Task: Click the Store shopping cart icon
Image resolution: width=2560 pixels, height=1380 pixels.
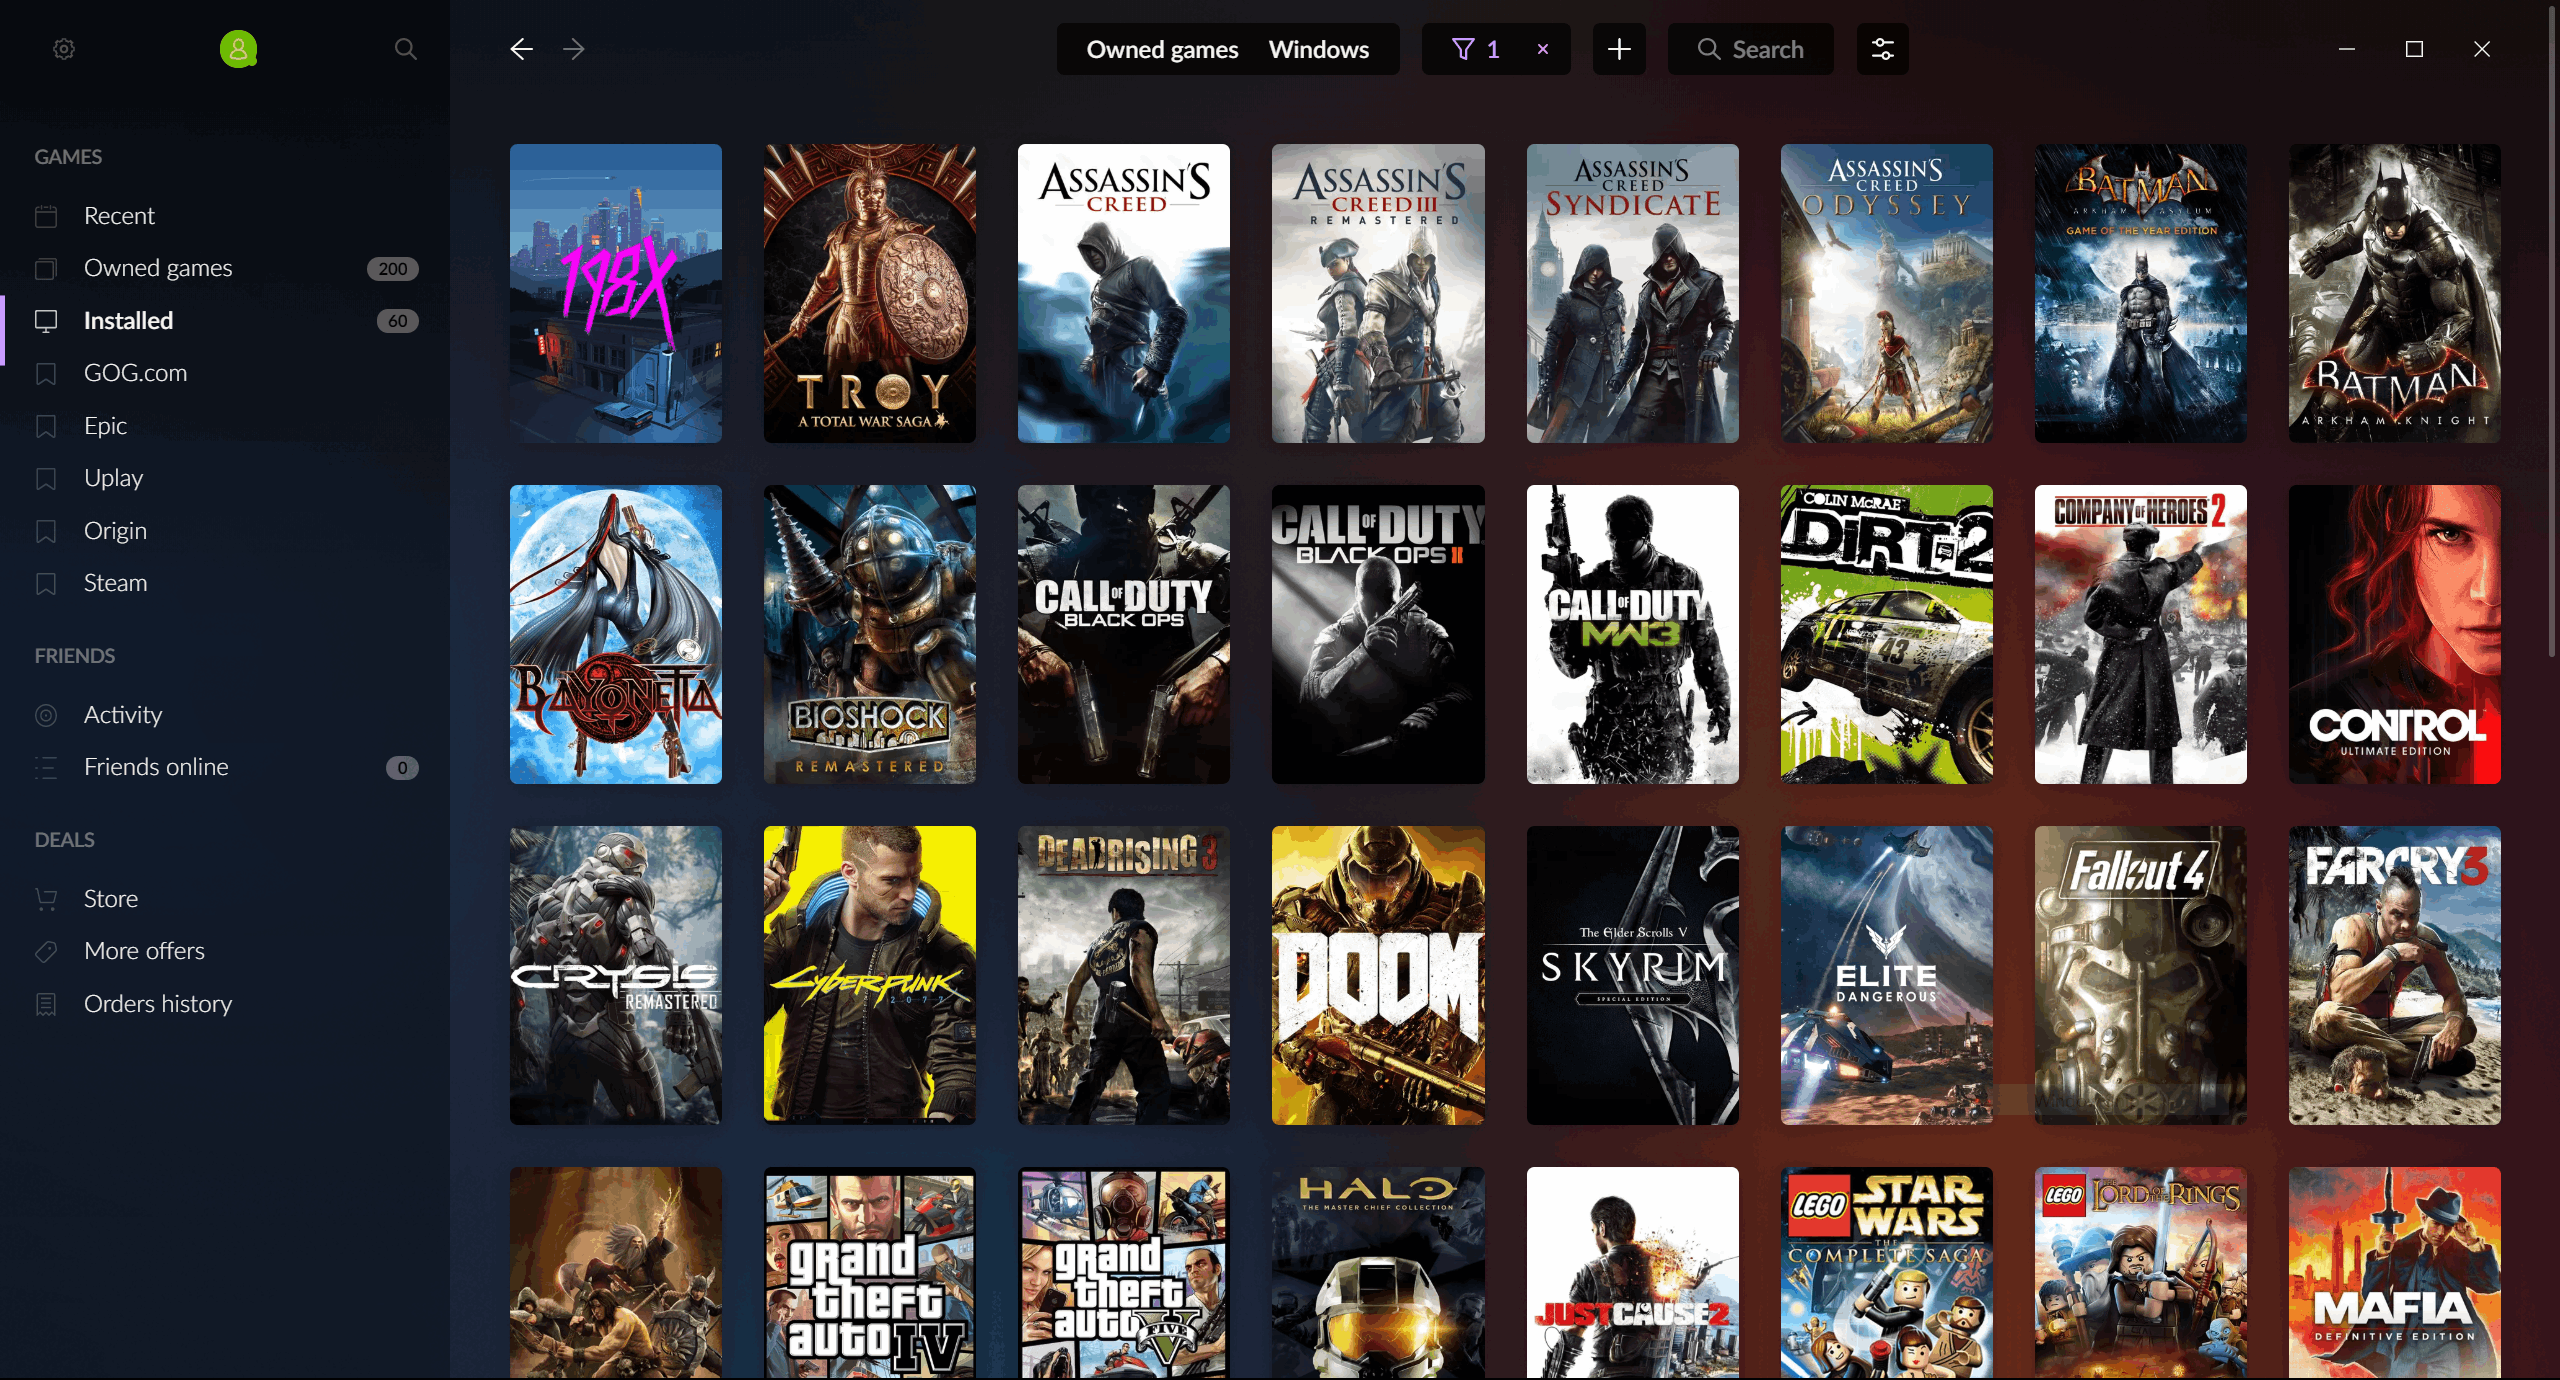Action: (x=46, y=899)
